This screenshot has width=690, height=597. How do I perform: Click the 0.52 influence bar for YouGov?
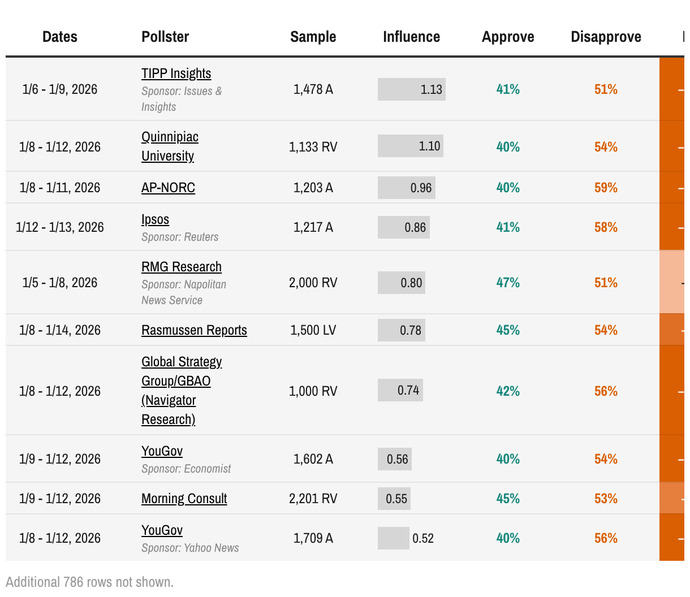[x=393, y=538]
